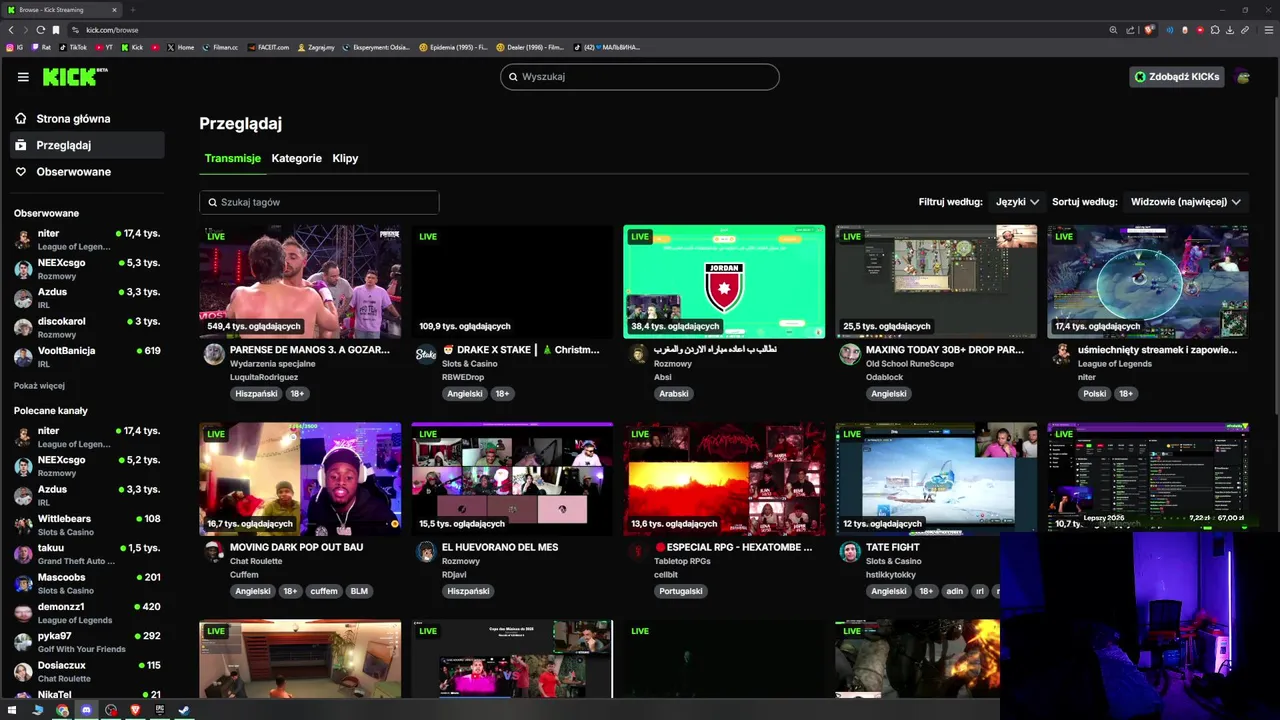Open the DRAKE X STAKE stream thumbnail
Image resolution: width=1280 pixels, height=720 pixels.
coord(512,282)
